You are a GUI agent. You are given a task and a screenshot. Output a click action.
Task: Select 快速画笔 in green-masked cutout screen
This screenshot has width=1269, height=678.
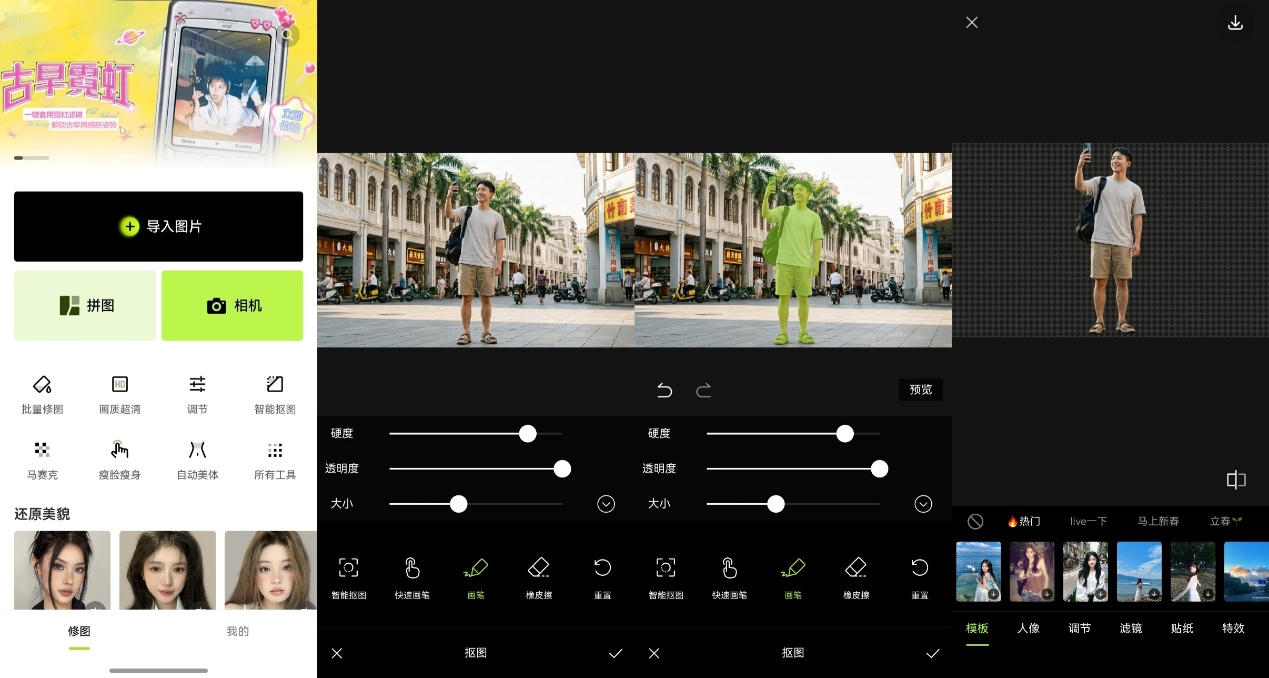click(729, 578)
